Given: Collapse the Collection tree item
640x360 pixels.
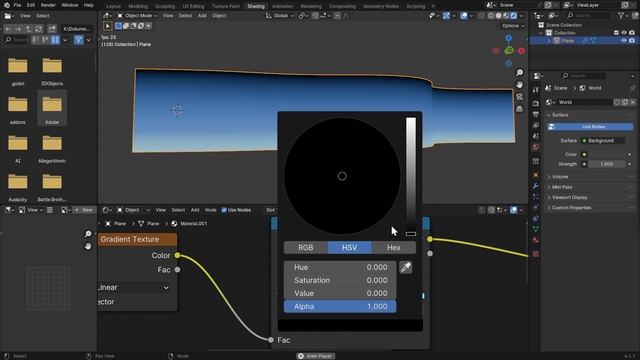Looking at the screenshot, I should pos(541,33).
